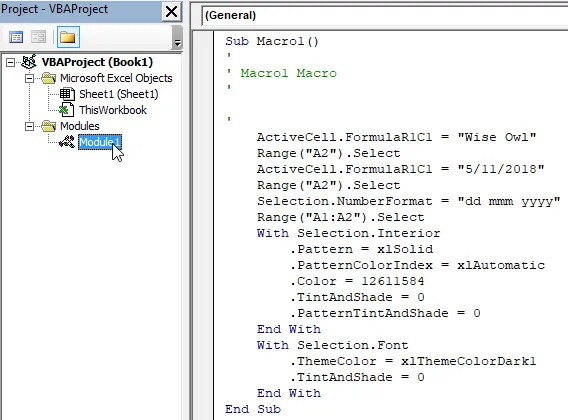Click the Range("A1:A2").Select line
This screenshot has width=568, height=420.
click(x=341, y=217)
